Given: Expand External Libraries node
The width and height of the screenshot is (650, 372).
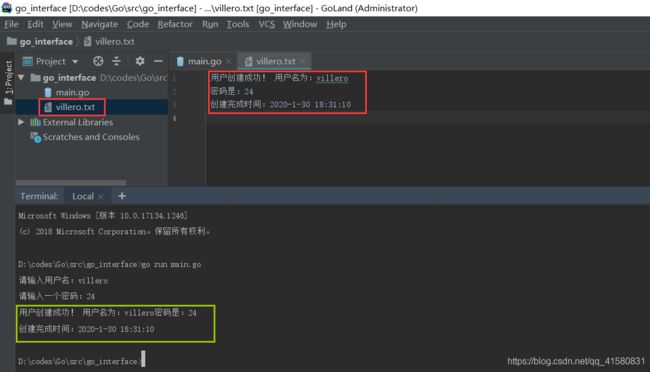Looking at the screenshot, I should [x=21, y=122].
